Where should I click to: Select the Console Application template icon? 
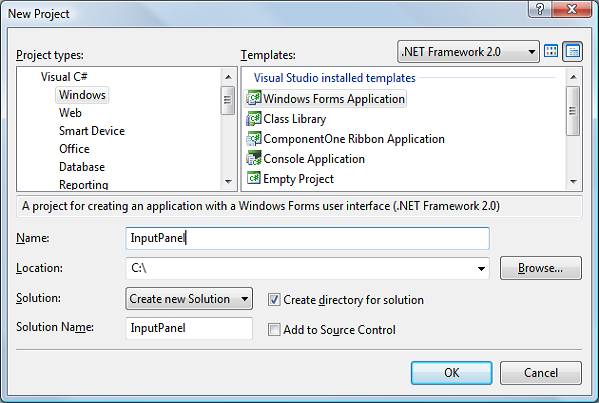[254, 158]
